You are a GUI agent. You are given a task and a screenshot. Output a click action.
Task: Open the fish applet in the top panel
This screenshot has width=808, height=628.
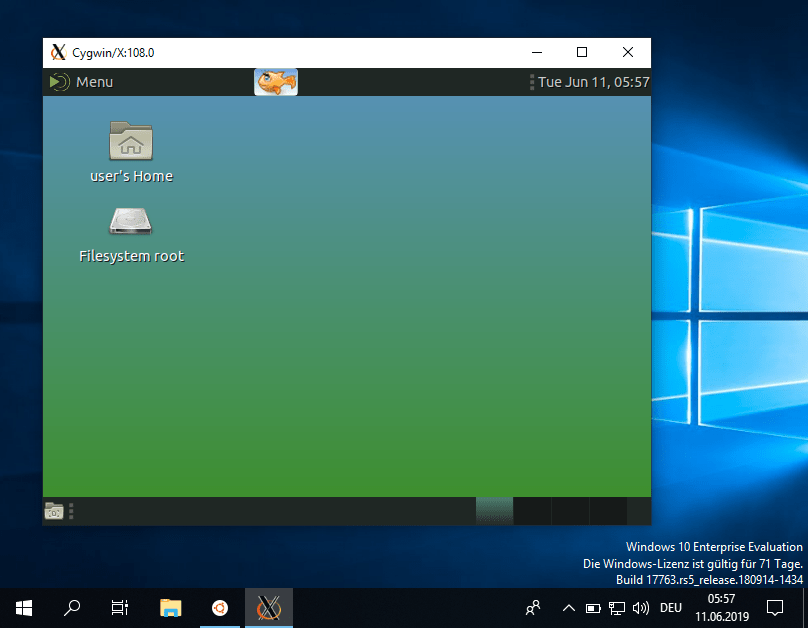click(x=275, y=81)
